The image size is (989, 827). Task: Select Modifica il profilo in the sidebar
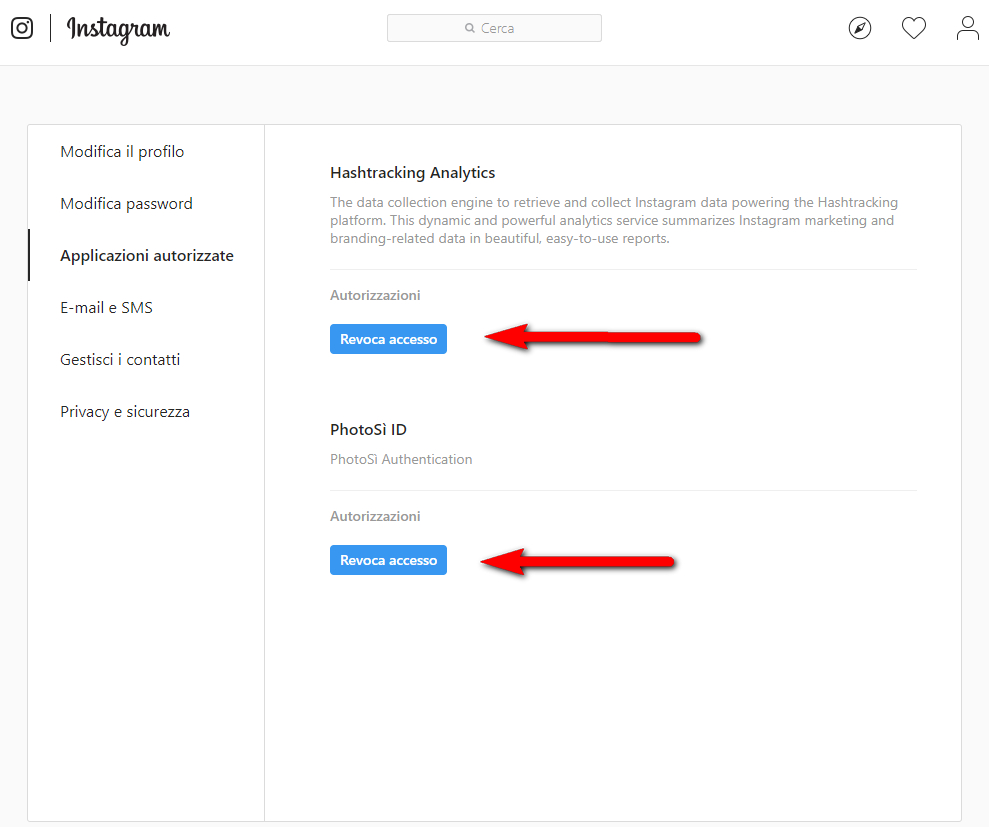[122, 151]
